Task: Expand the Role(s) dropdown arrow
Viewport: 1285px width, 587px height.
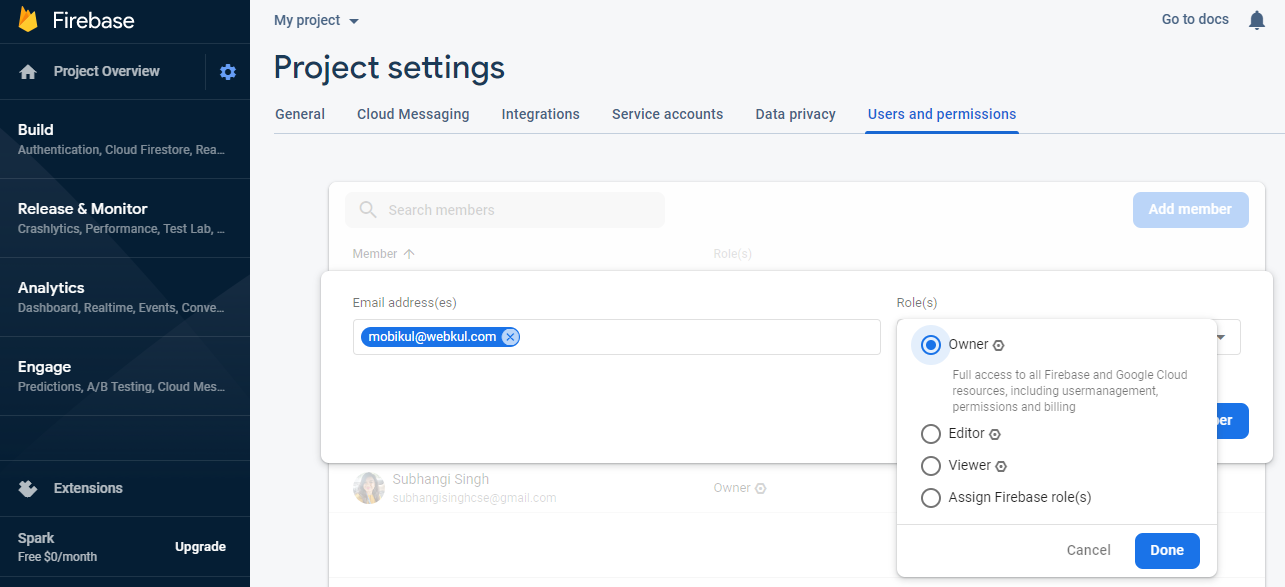Action: pyautogui.click(x=1221, y=337)
